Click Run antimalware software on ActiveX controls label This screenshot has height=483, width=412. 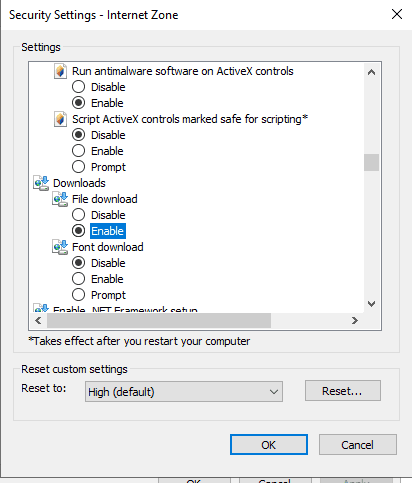click(x=183, y=71)
